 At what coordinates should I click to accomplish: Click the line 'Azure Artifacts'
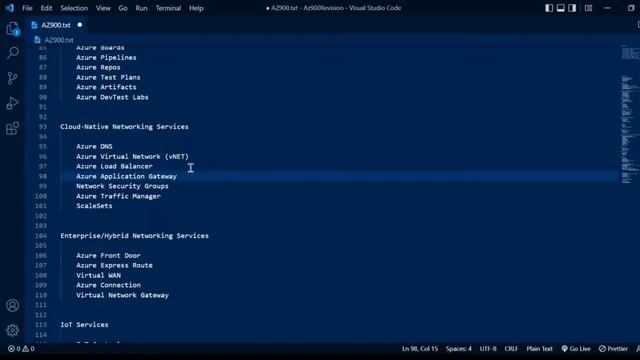click(106, 87)
